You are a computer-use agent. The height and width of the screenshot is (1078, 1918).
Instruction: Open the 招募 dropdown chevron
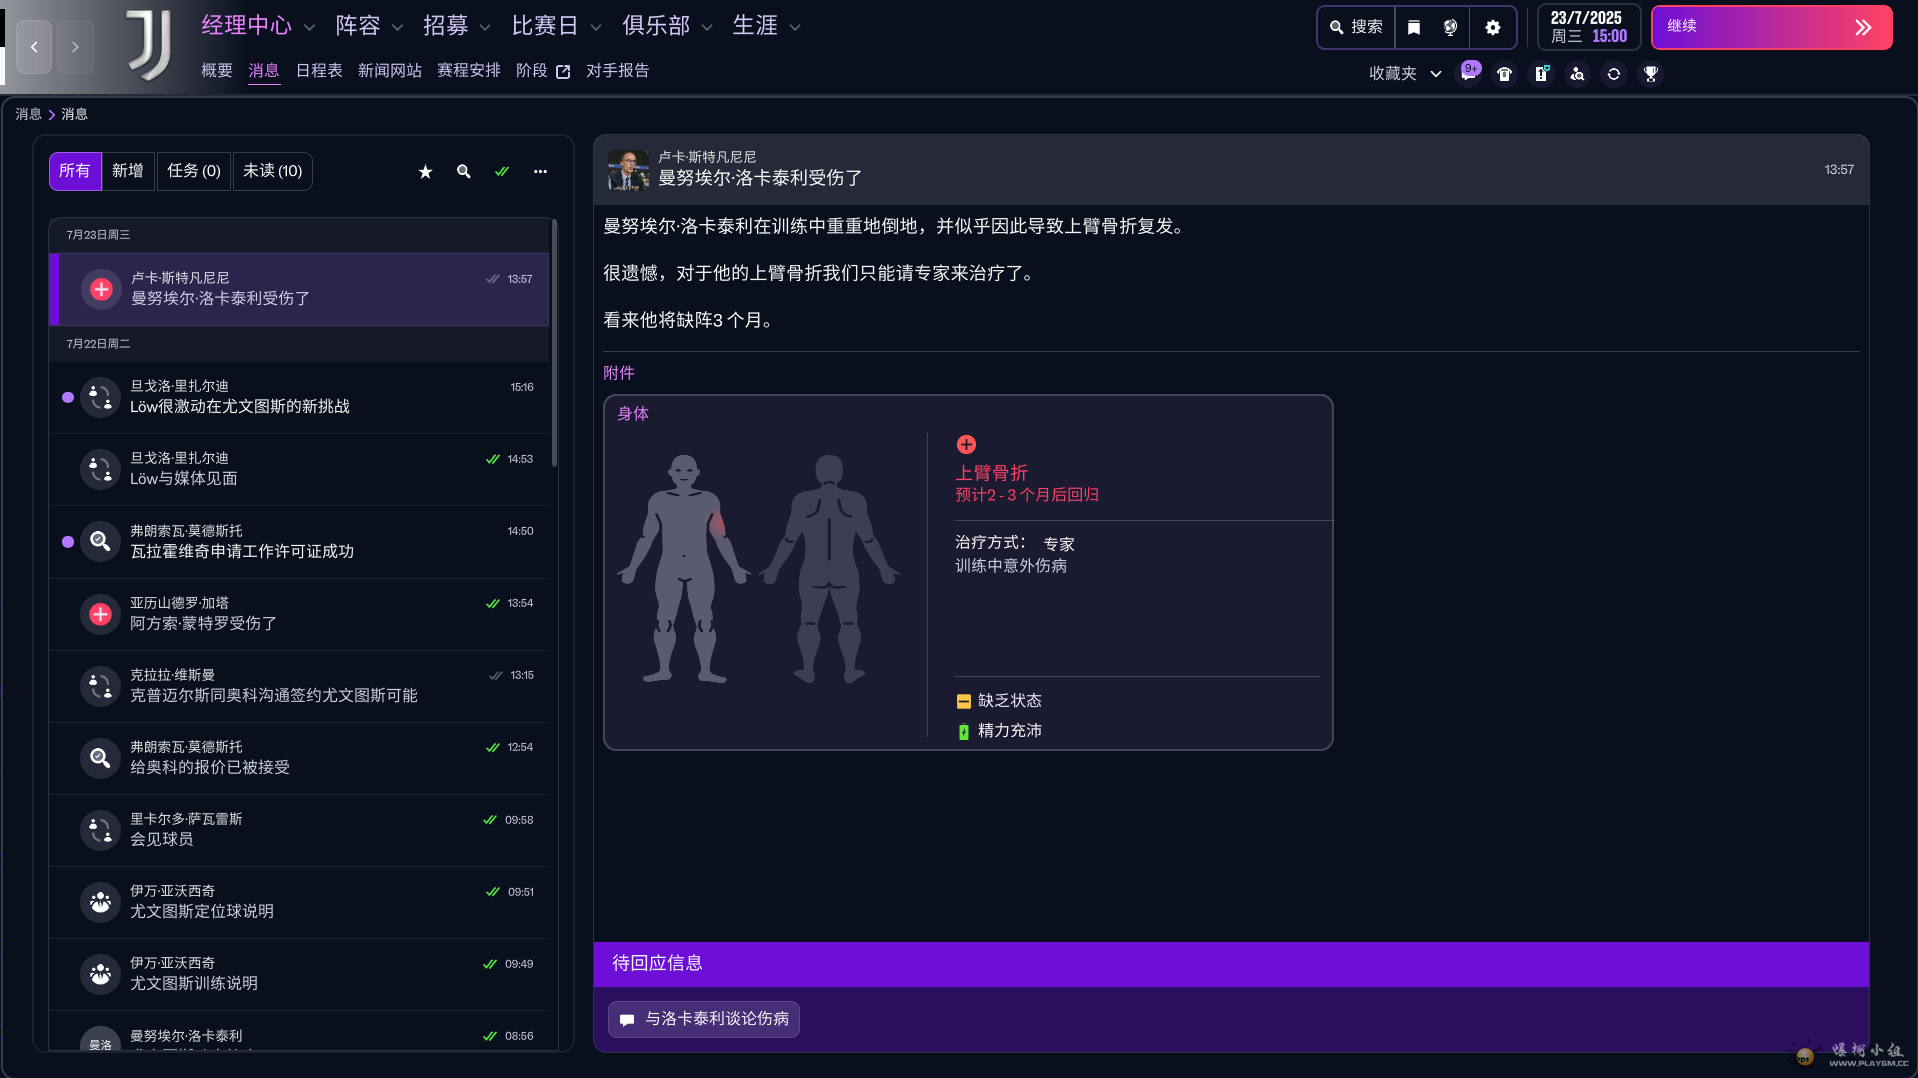(x=484, y=26)
